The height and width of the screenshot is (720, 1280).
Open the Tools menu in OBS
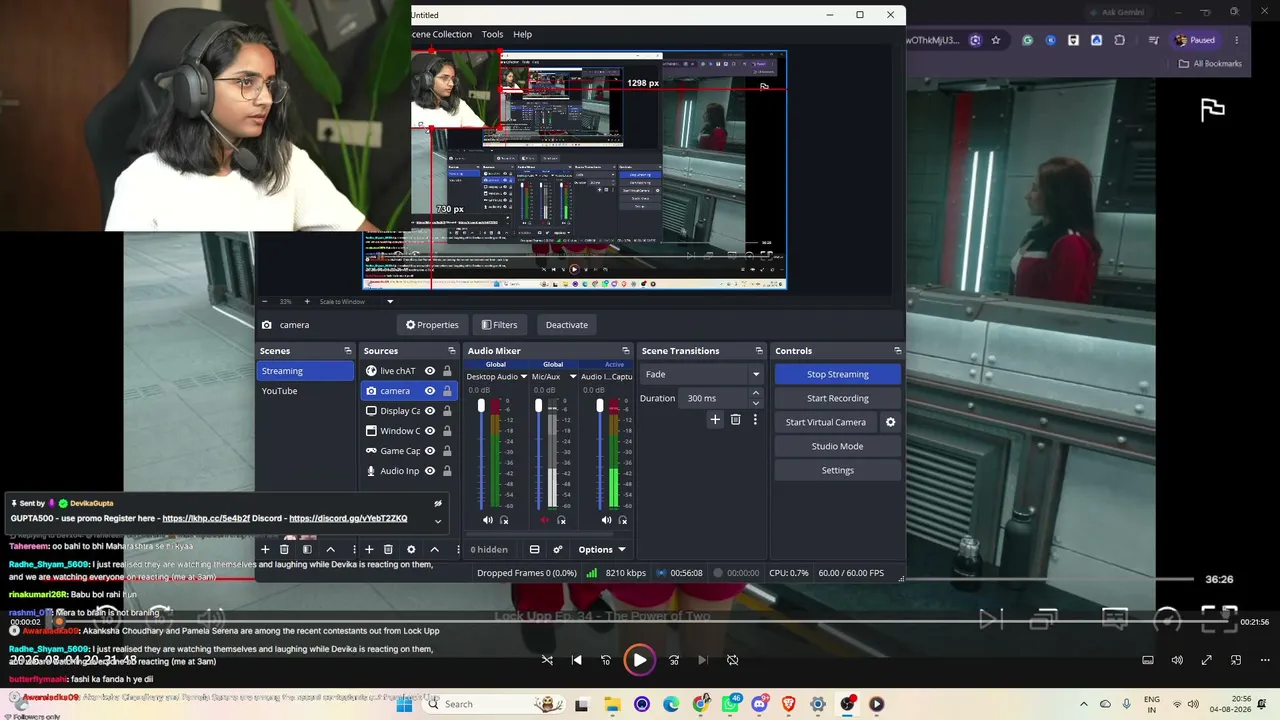coord(492,34)
